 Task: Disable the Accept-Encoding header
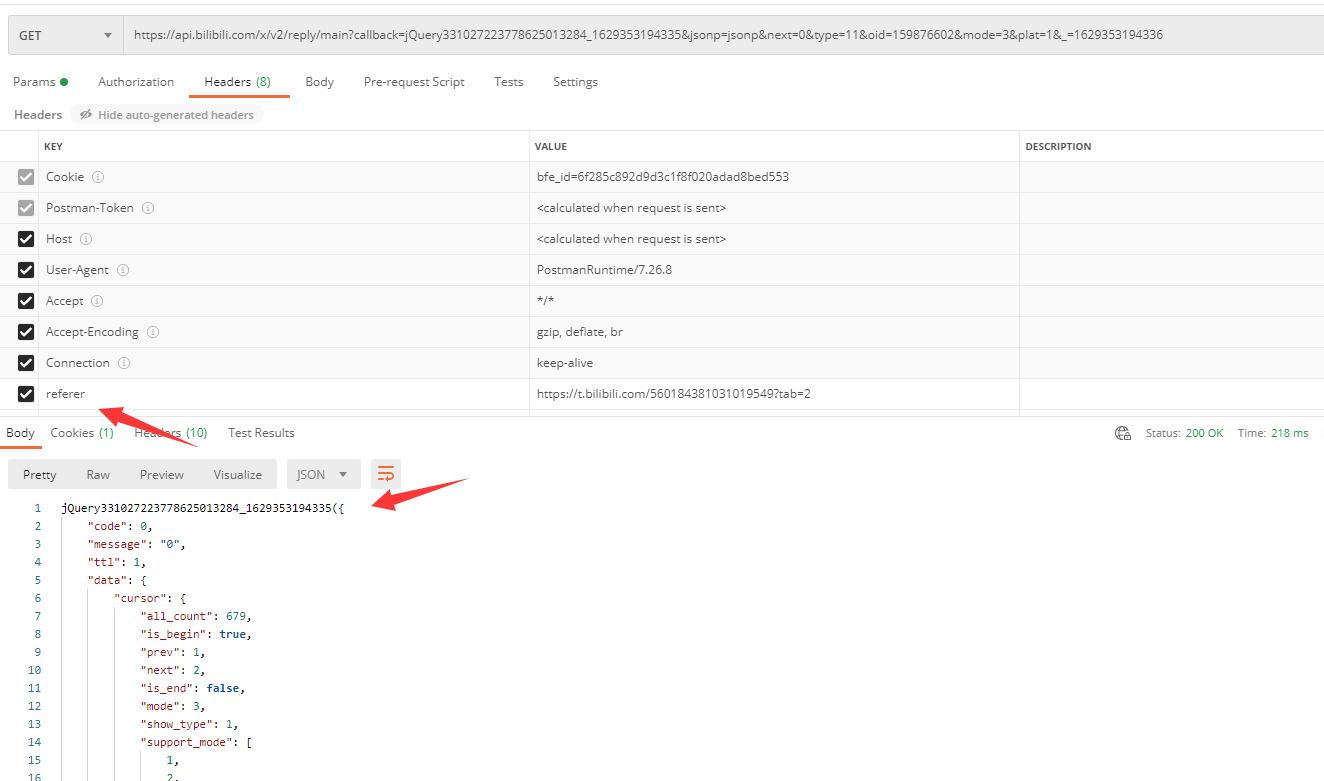[25, 331]
